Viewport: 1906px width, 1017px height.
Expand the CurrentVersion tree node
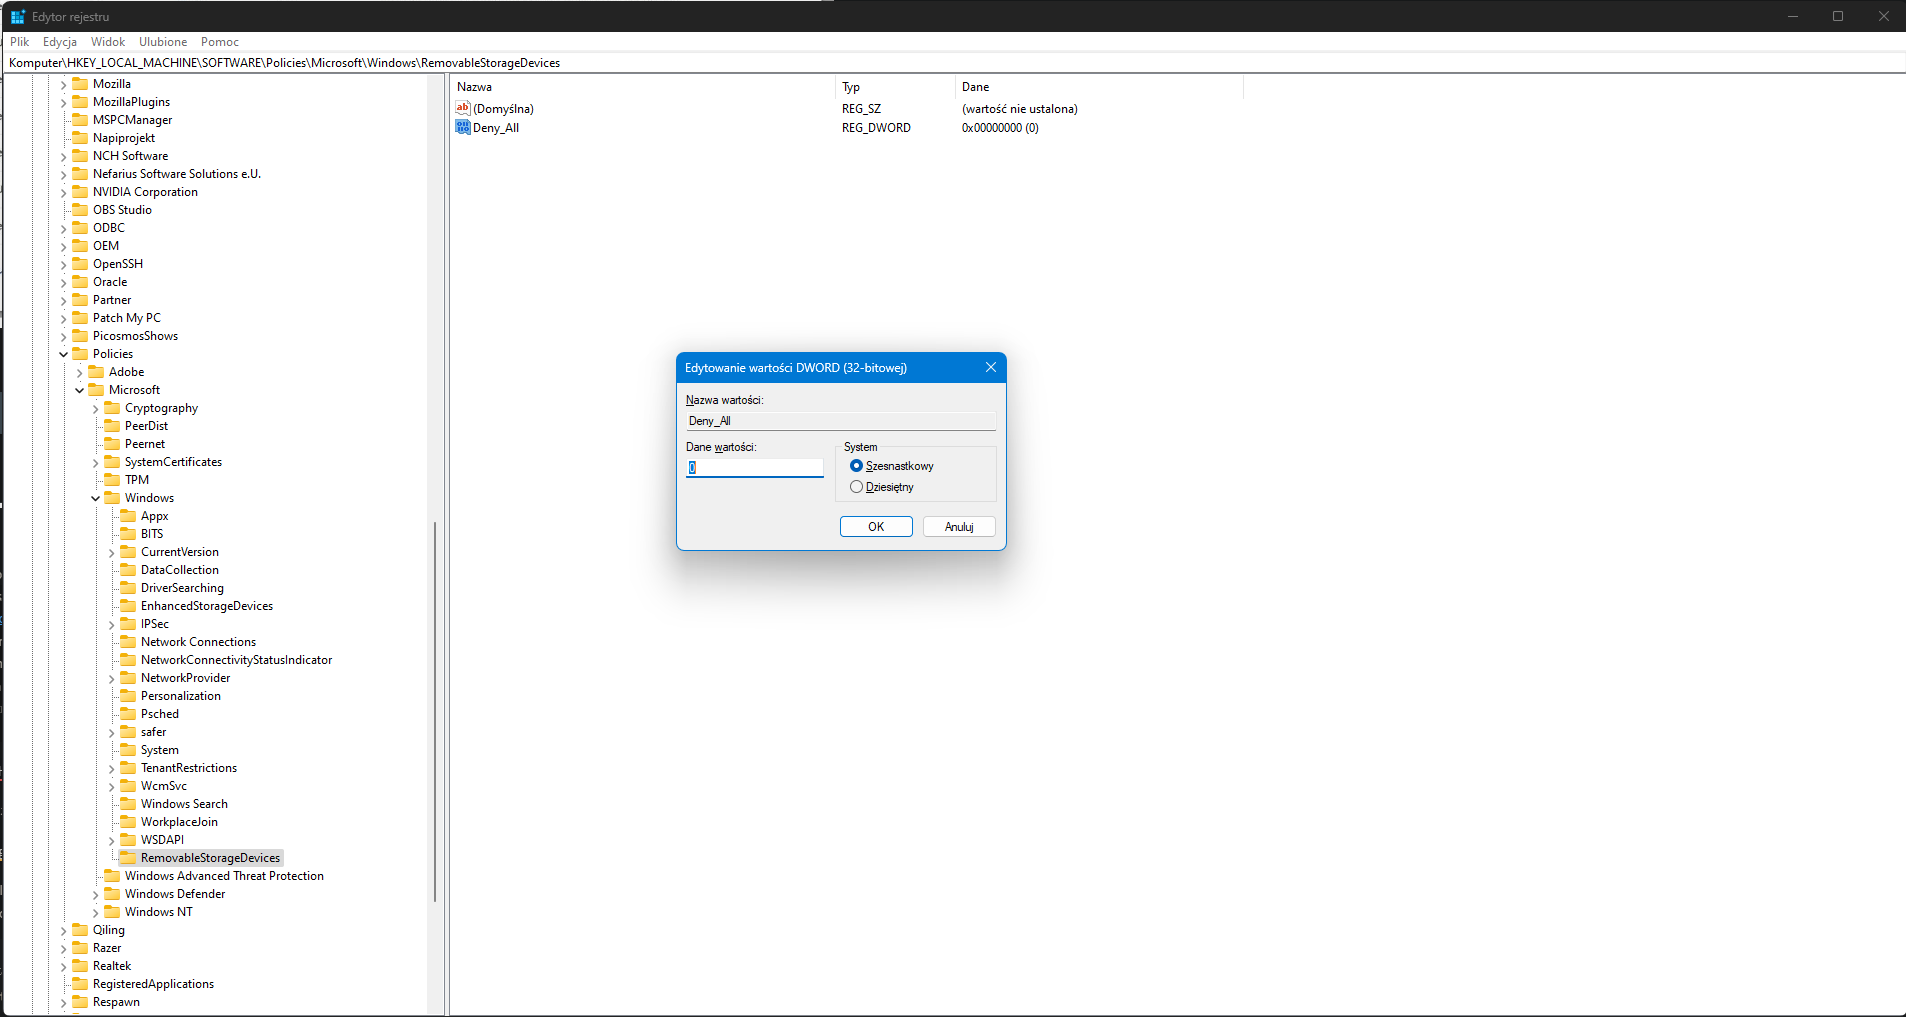coord(112,552)
